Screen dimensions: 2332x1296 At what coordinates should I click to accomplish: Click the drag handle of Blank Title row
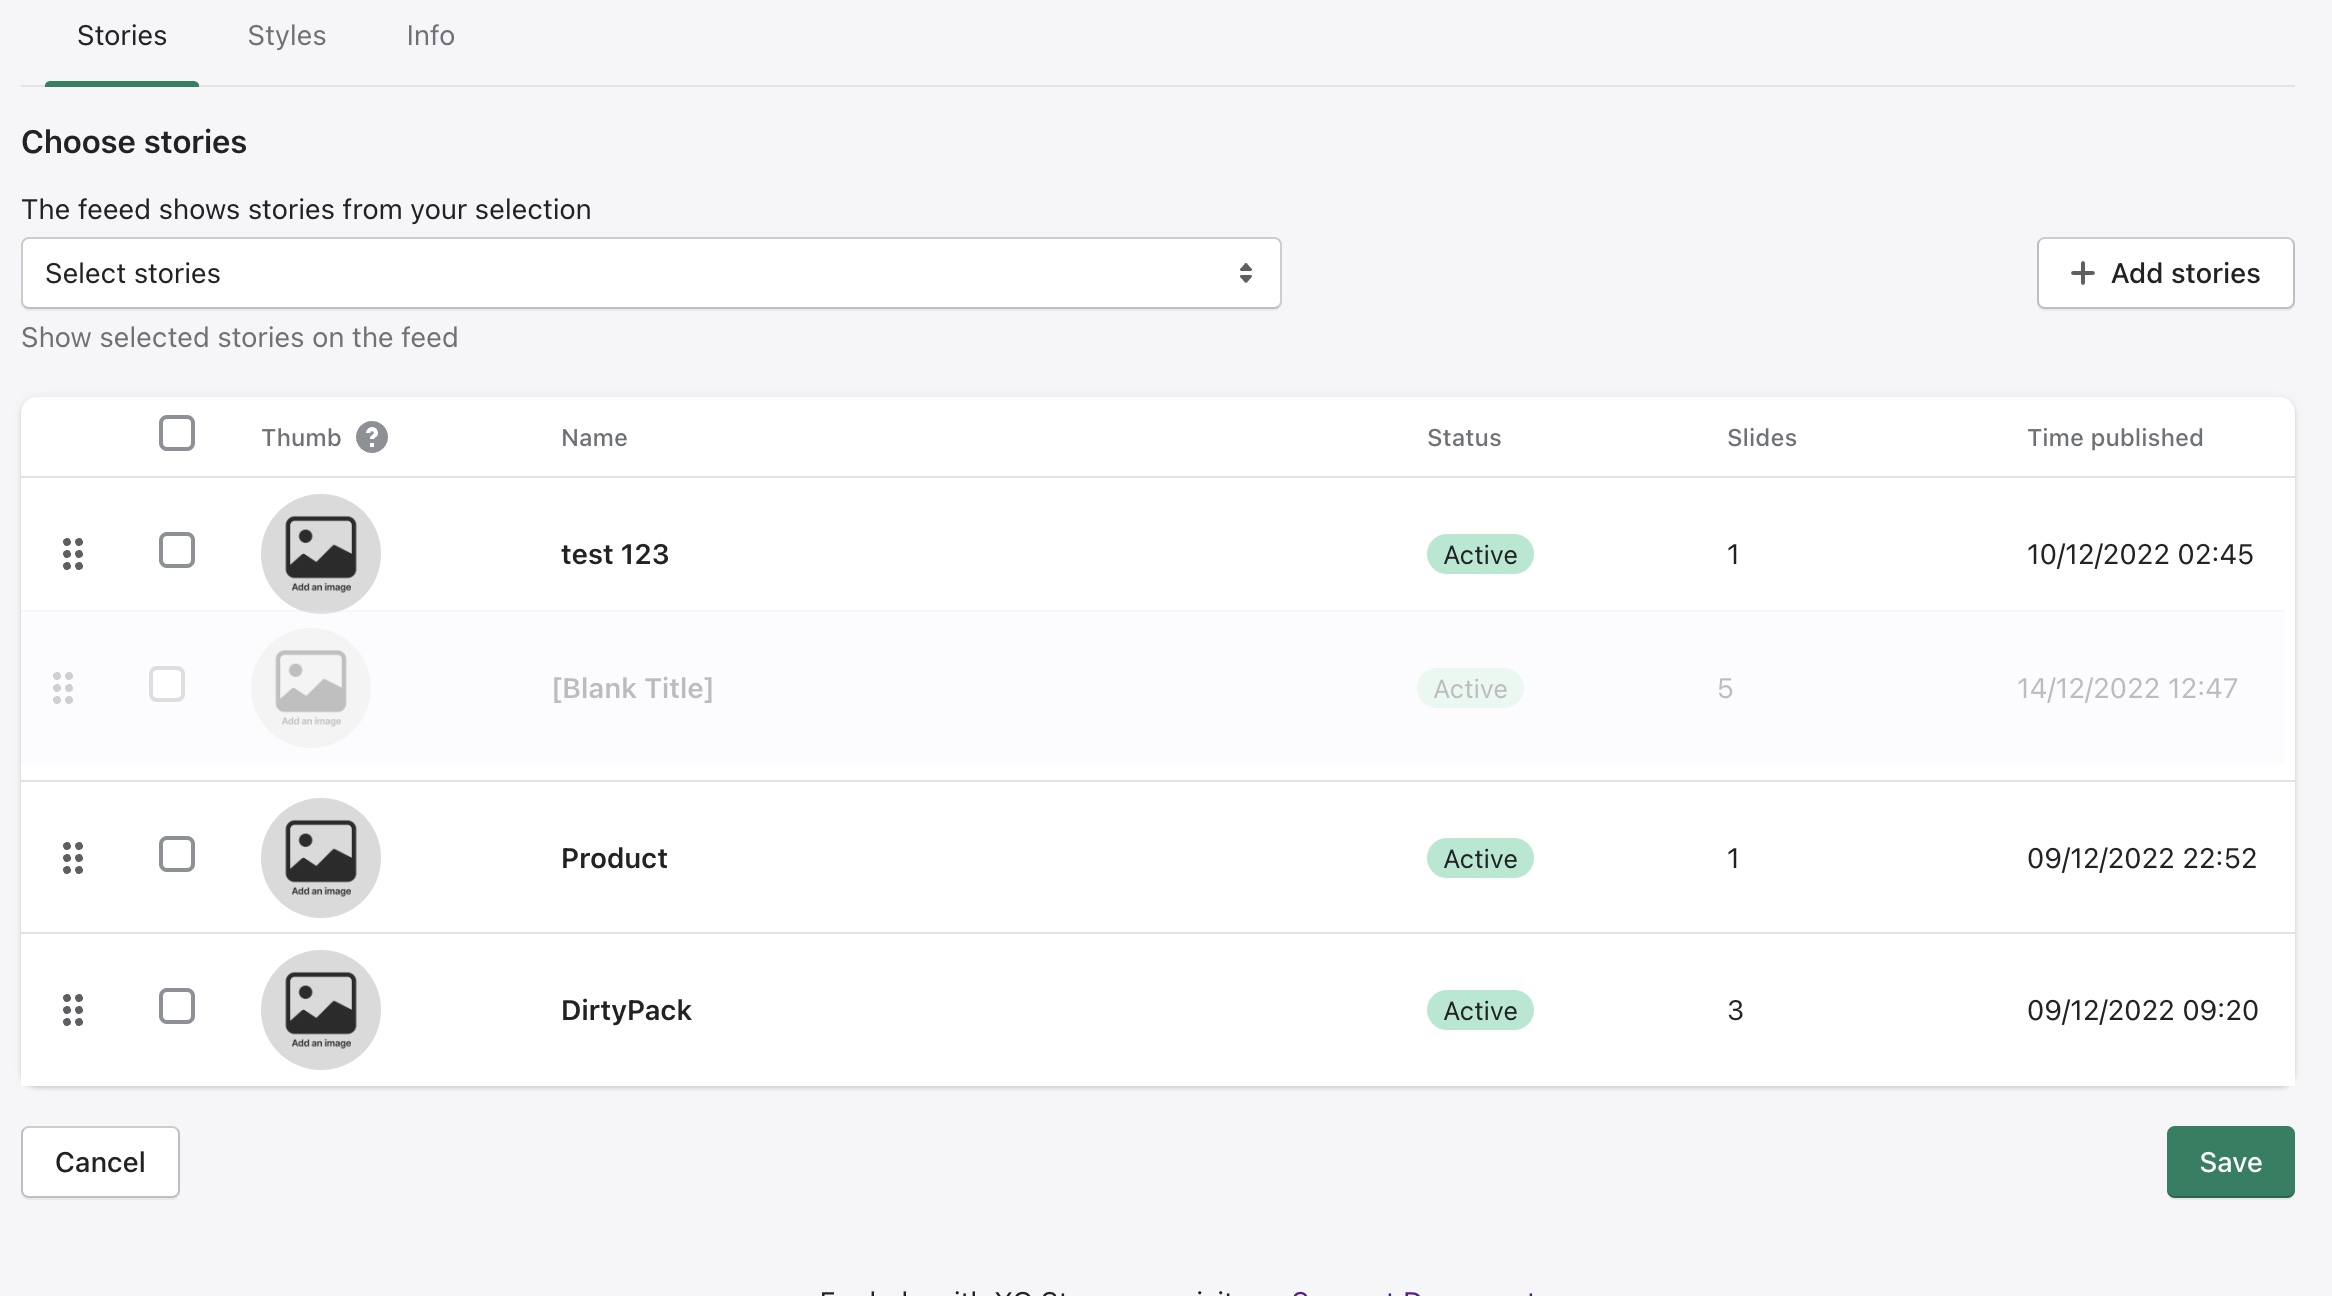[x=63, y=688]
